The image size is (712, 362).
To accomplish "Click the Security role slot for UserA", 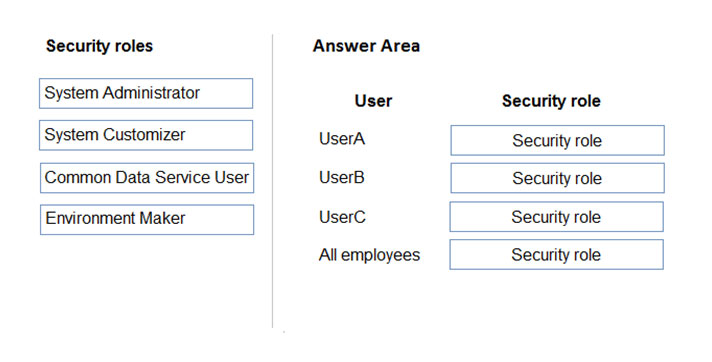I will [557, 140].
